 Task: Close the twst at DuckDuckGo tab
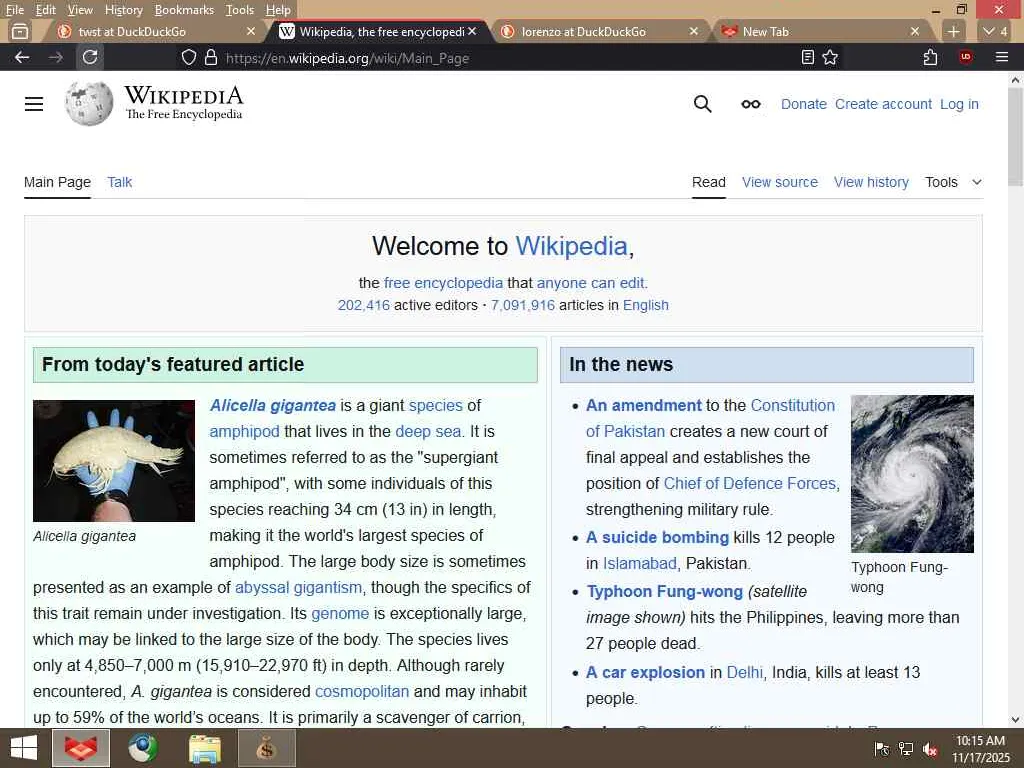pyautogui.click(x=251, y=31)
